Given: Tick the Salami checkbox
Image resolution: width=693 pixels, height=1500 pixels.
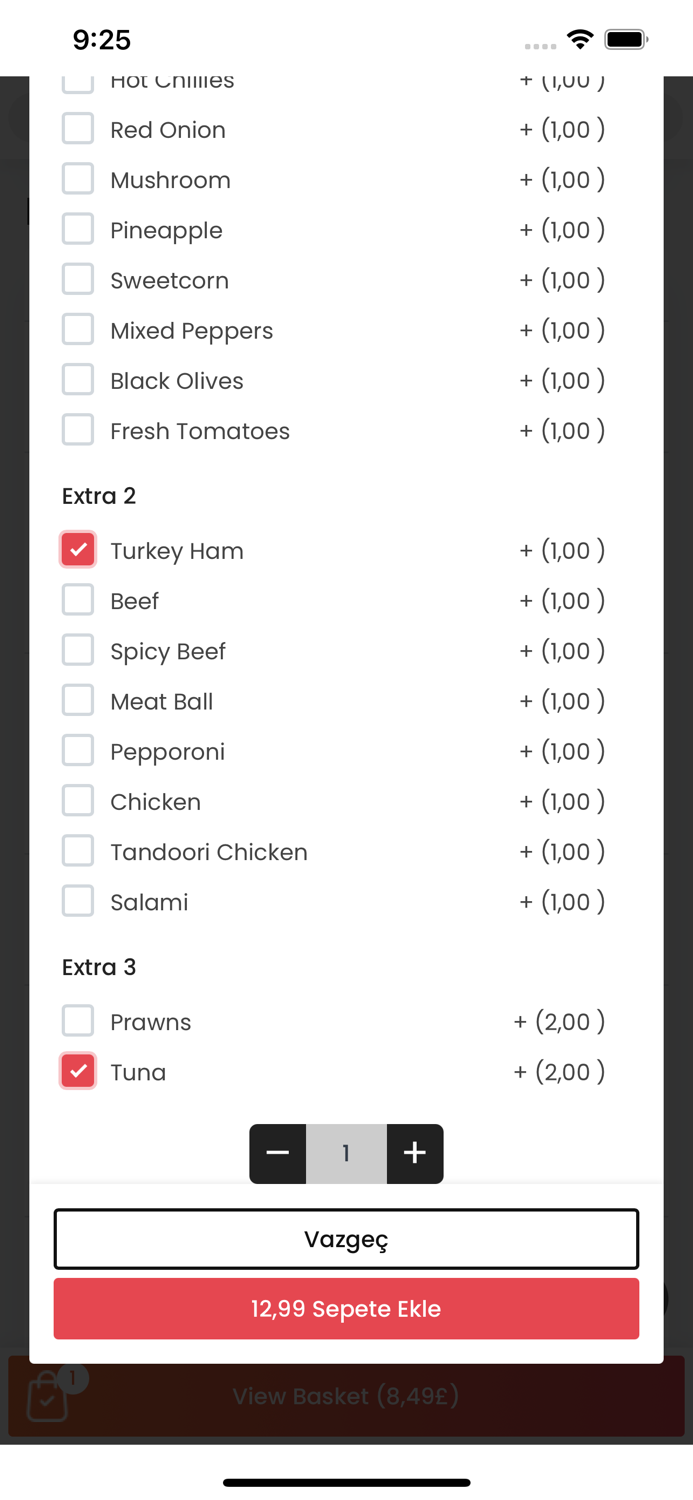Looking at the screenshot, I should [x=78, y=901].
